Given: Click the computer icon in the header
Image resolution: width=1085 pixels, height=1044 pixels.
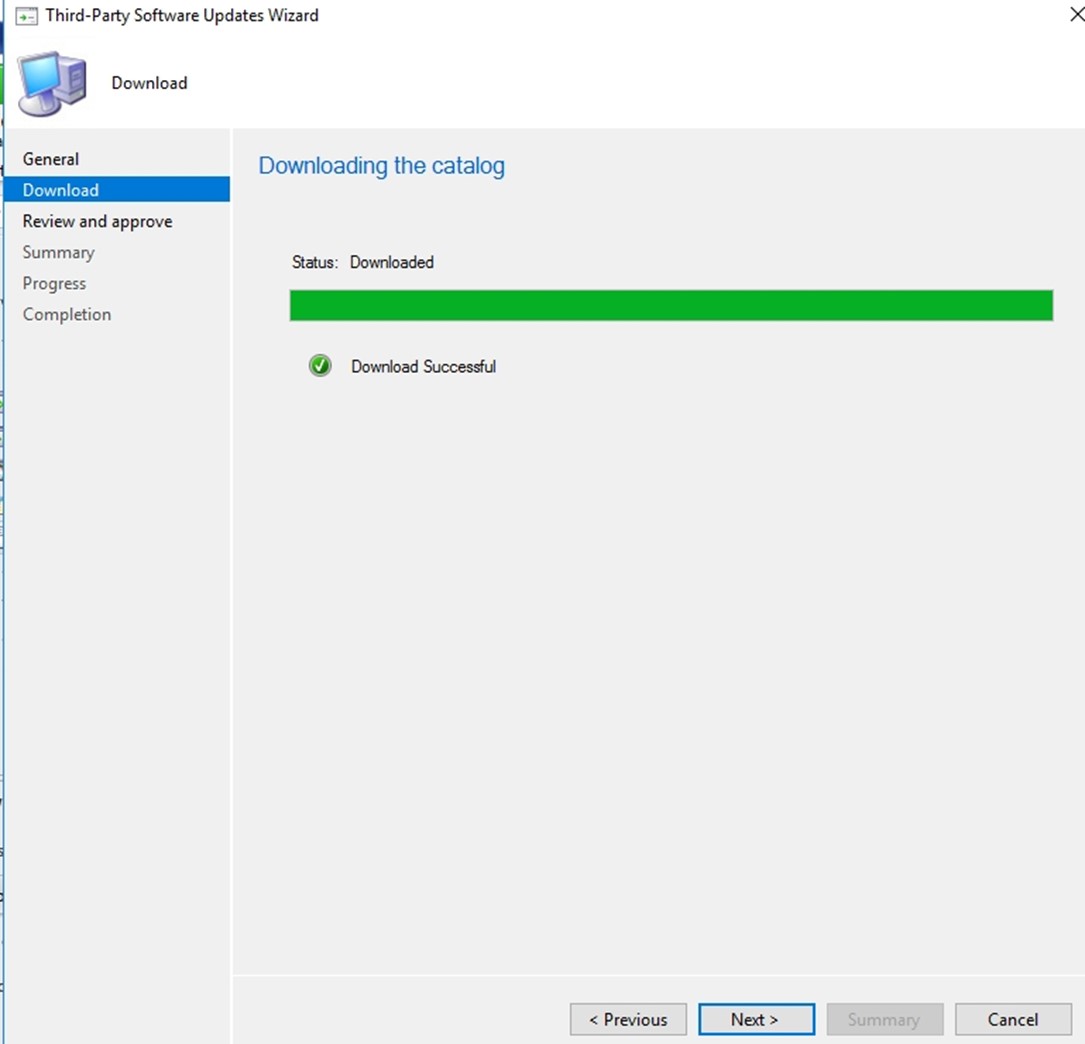Looking at the screenshot, I should [x=53, y=83].
